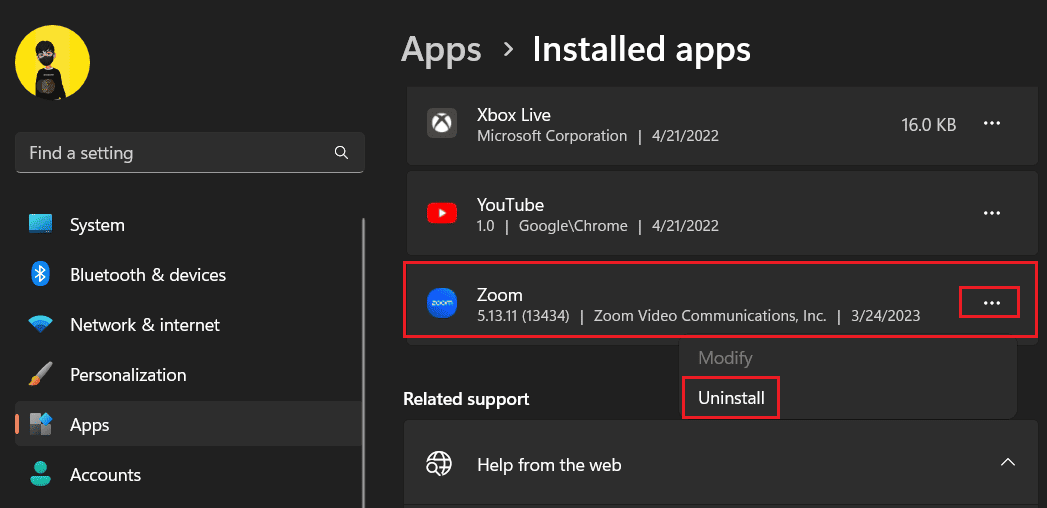This screenshot has width=1047, height=508.
Task: Open System settings page
Action: click(189, 224)
